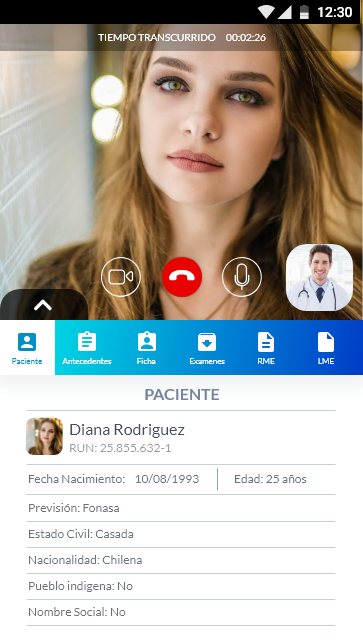363x640 pixels.
Task: Tap the 12:30 clock in status bar
Action: [334, 12]
